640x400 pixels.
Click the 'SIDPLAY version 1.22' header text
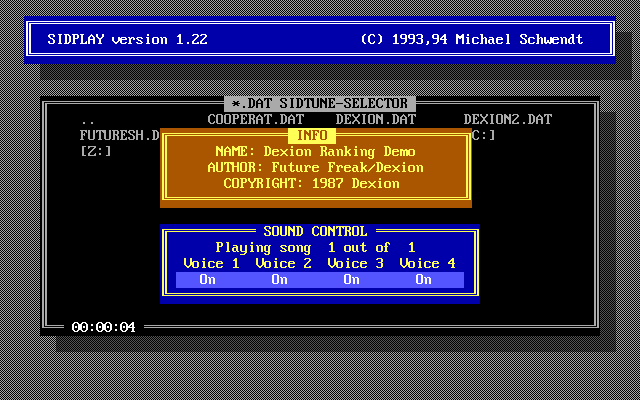(127, 39)
